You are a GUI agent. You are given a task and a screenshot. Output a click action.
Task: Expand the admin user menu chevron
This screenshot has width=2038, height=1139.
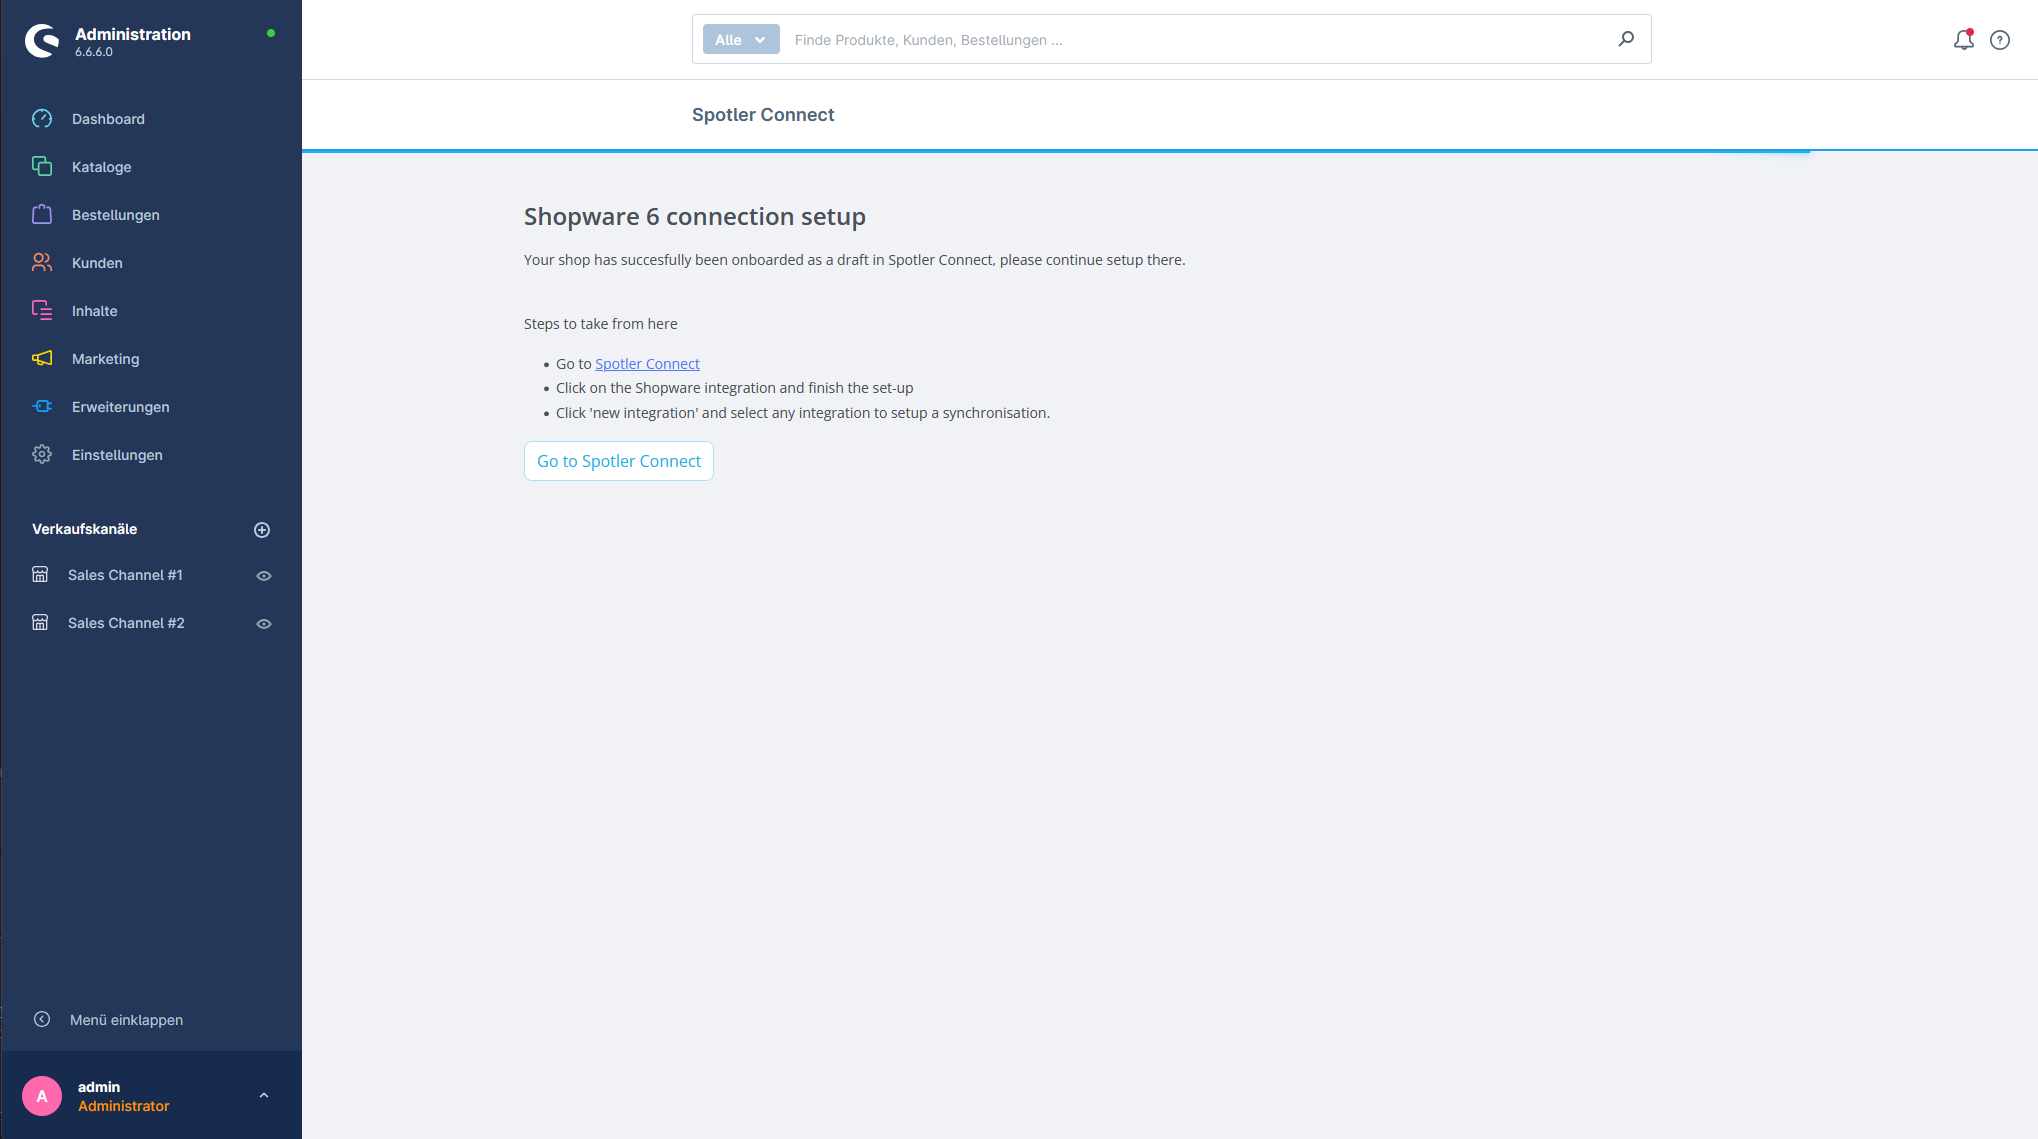[x=264, y=1096]
